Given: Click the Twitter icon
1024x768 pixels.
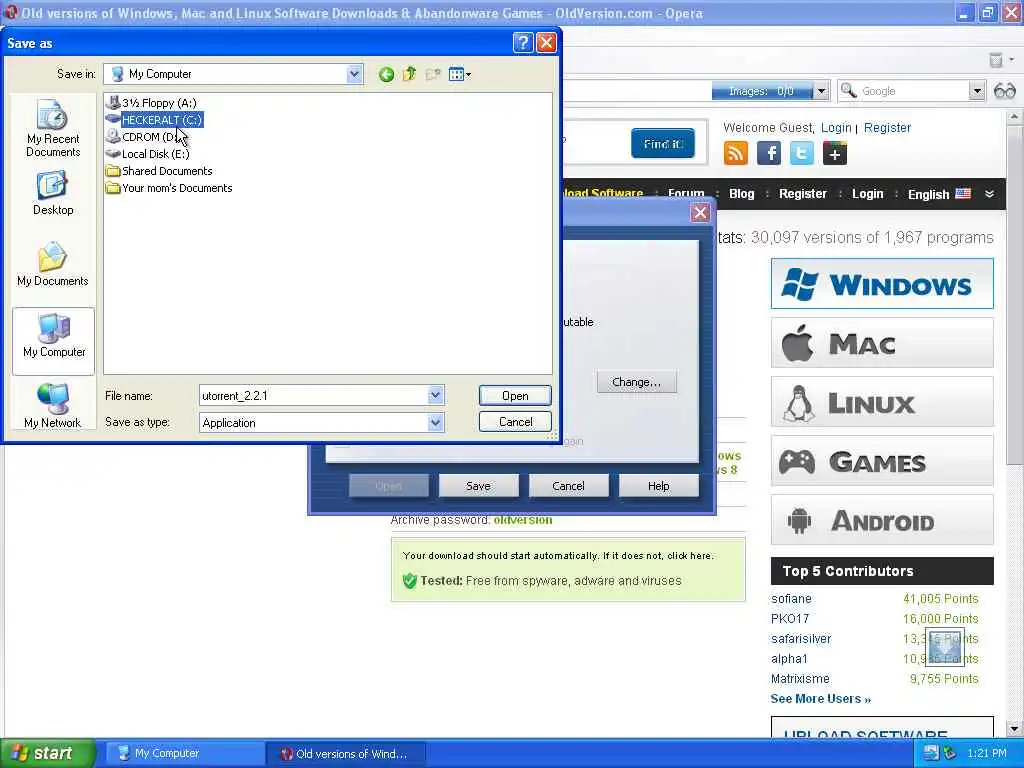Looking at the screenshot, I should click(802, 153).
